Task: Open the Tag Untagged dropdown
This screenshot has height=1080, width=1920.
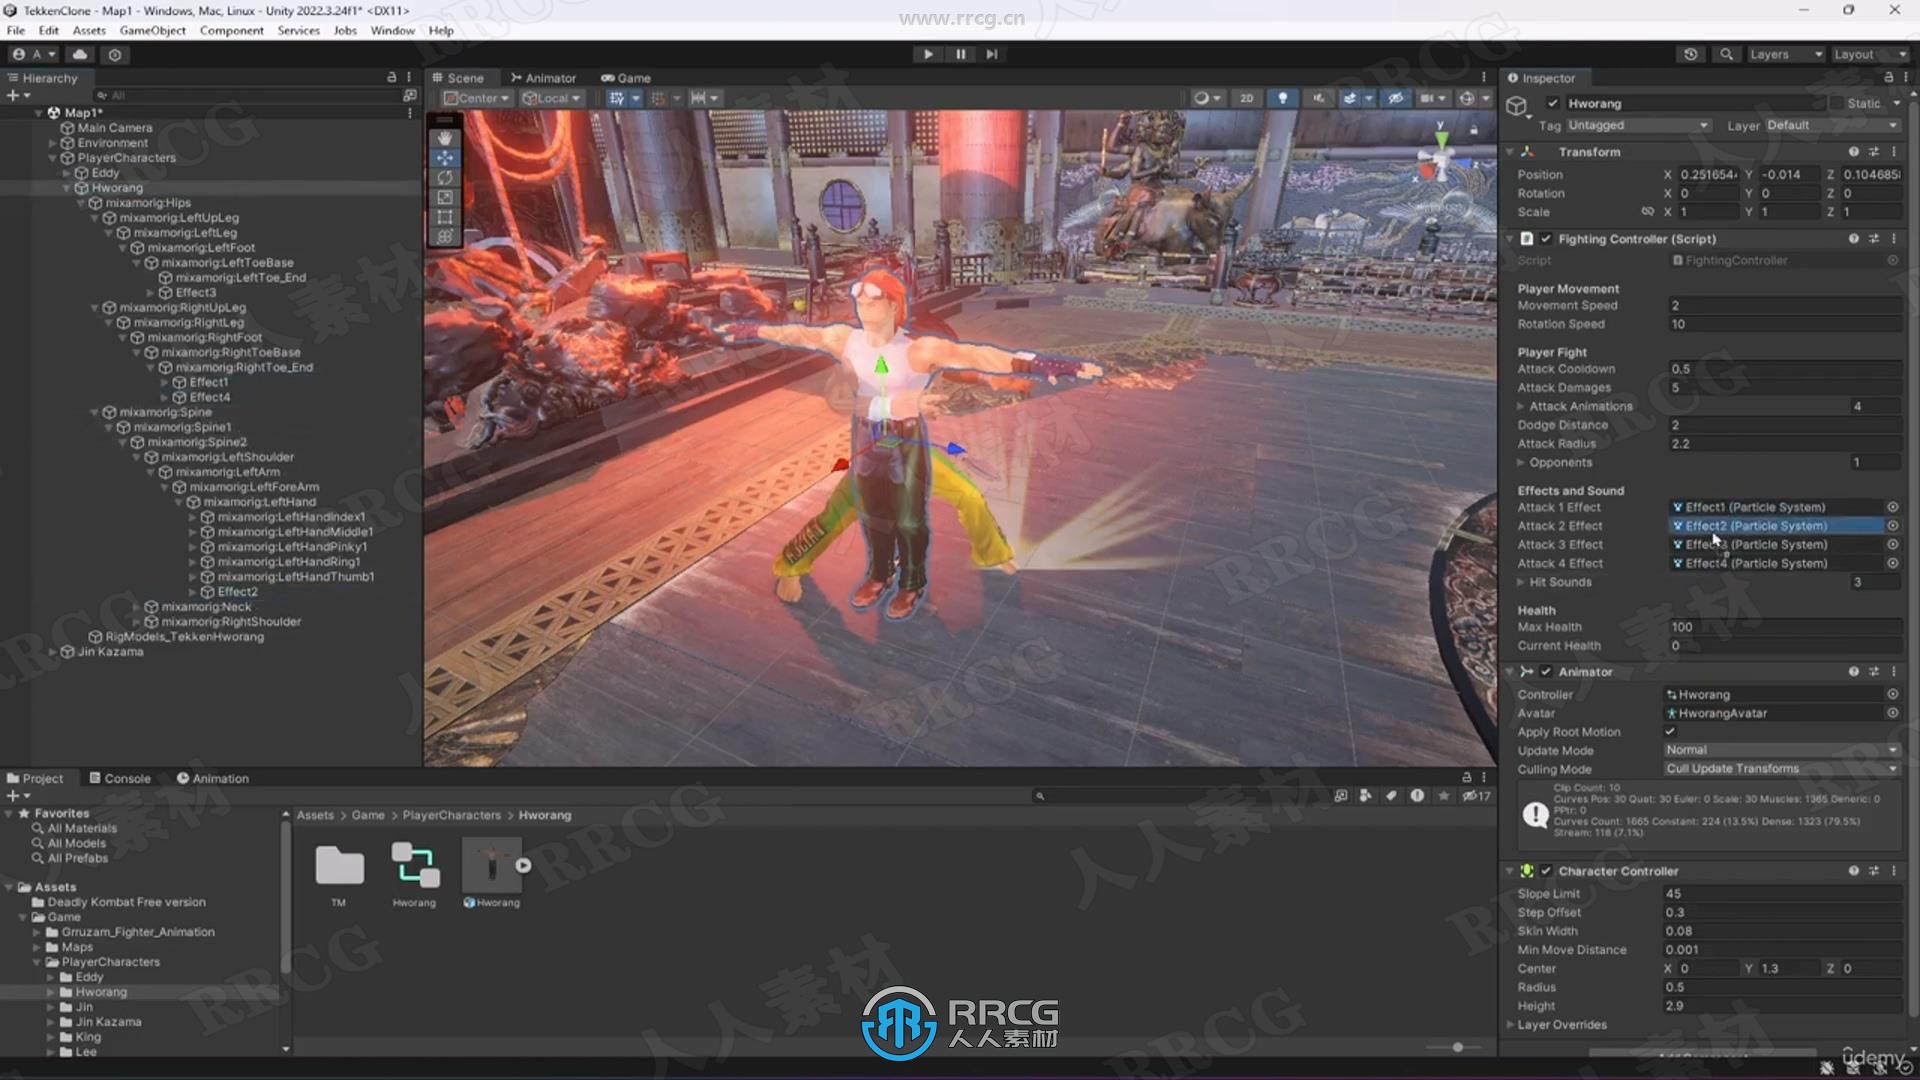Action: click(1638, 125)
